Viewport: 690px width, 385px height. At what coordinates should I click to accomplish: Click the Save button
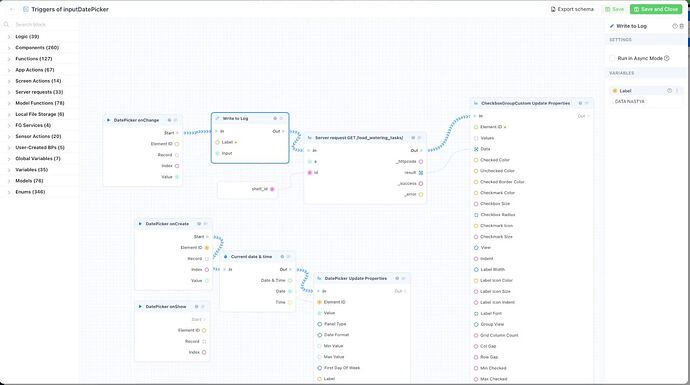[614, 9]
